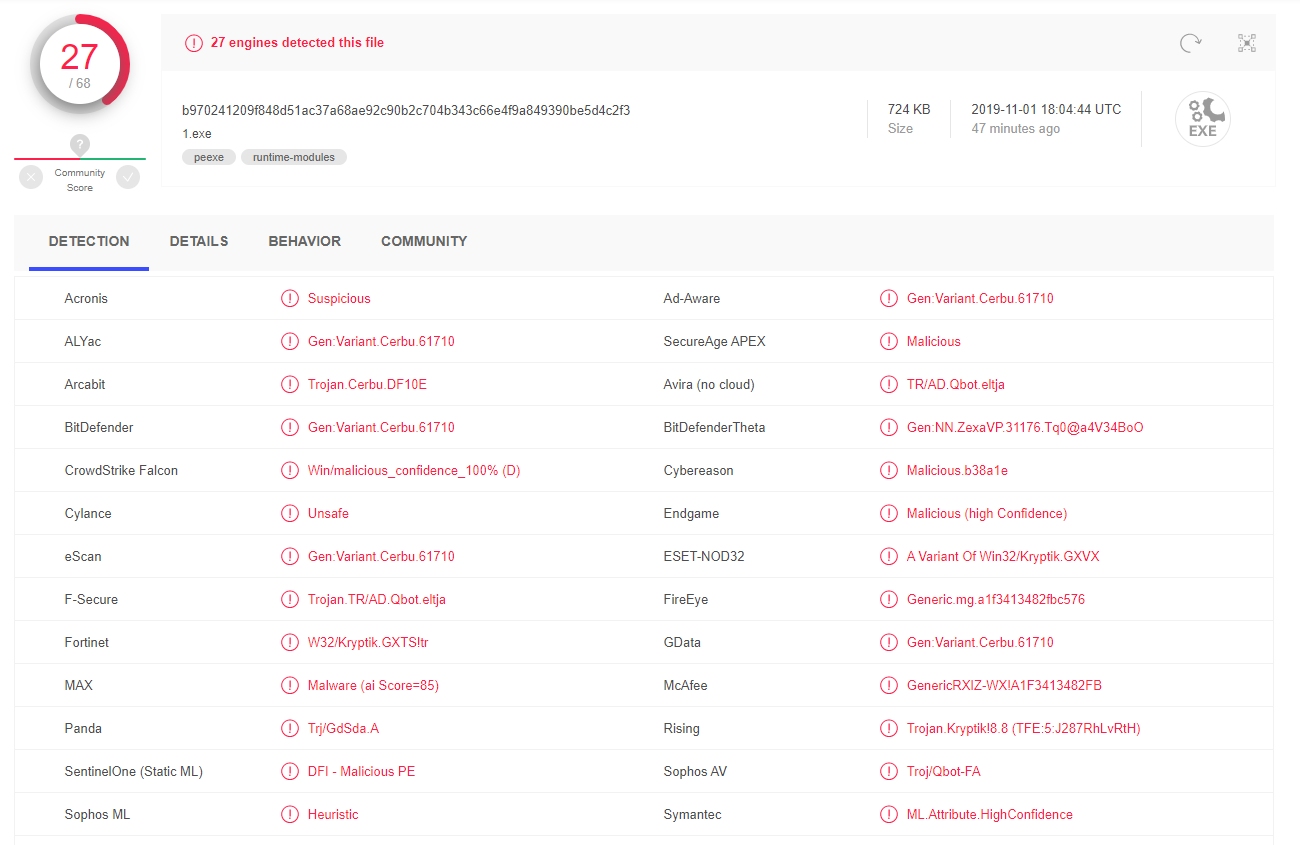Click warning icon in the Panda row

tap(290, 728)
